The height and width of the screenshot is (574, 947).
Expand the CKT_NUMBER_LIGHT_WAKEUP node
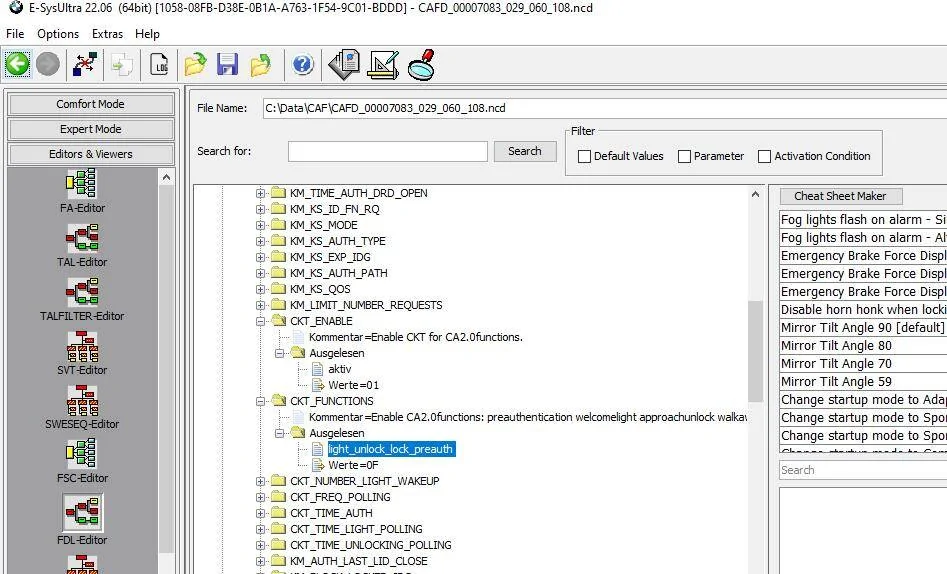click(260, 482)
